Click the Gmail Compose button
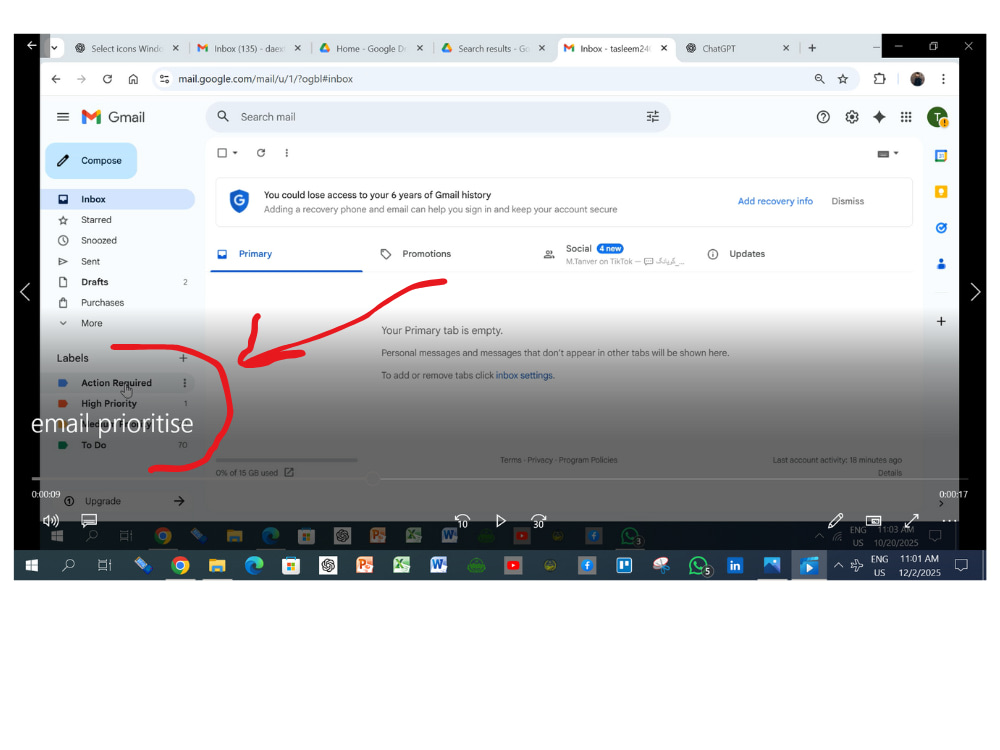Viewport: 1000px width, 750px height. [91, 161]
